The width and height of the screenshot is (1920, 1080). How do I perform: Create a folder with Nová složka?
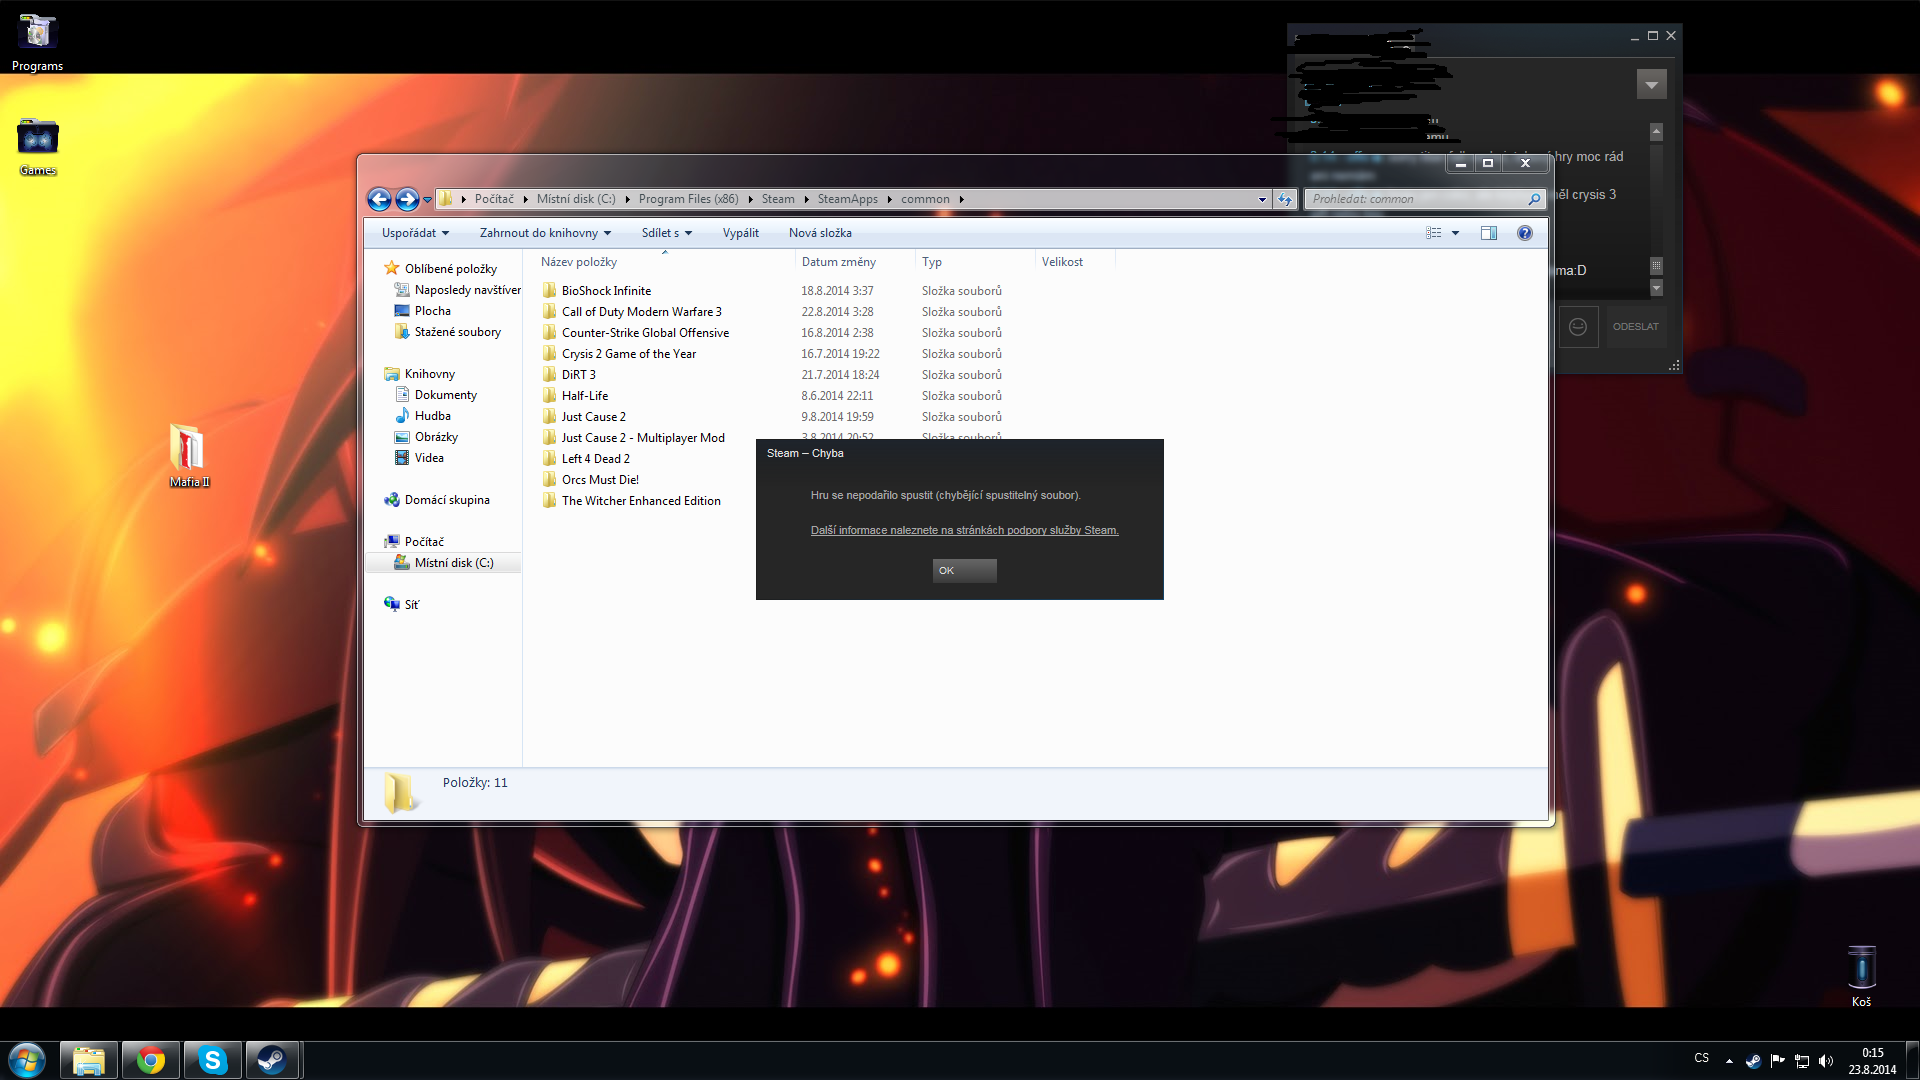click(x=820, y=233)
